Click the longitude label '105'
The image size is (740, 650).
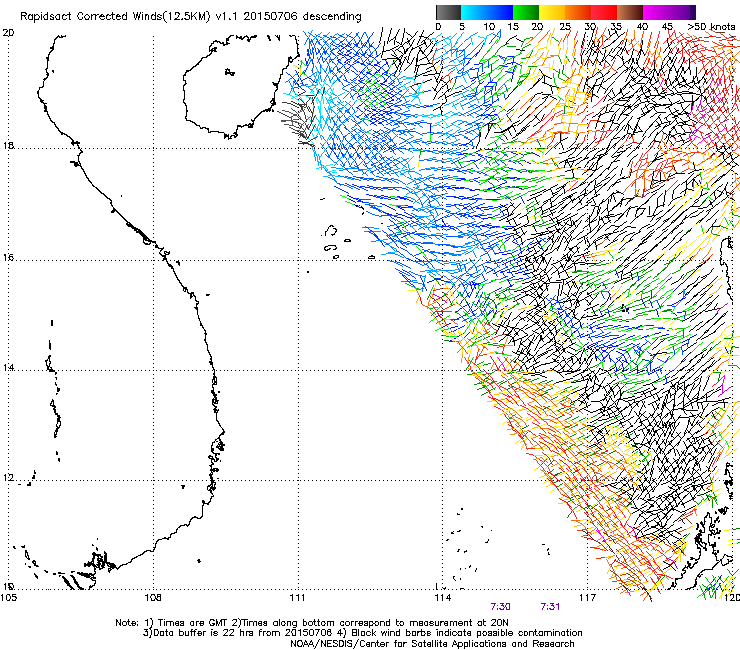pyautogui.click(x=8, y=598)
